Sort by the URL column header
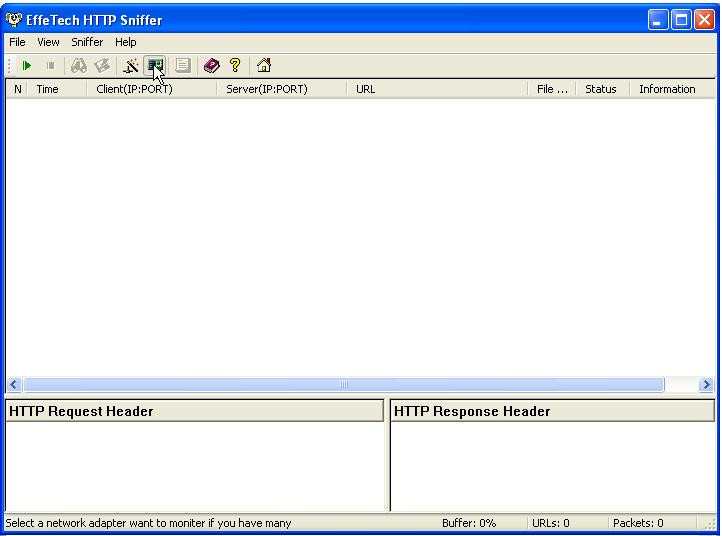The width and height of the screenshot is (722, 536). (x=437, y=89)
